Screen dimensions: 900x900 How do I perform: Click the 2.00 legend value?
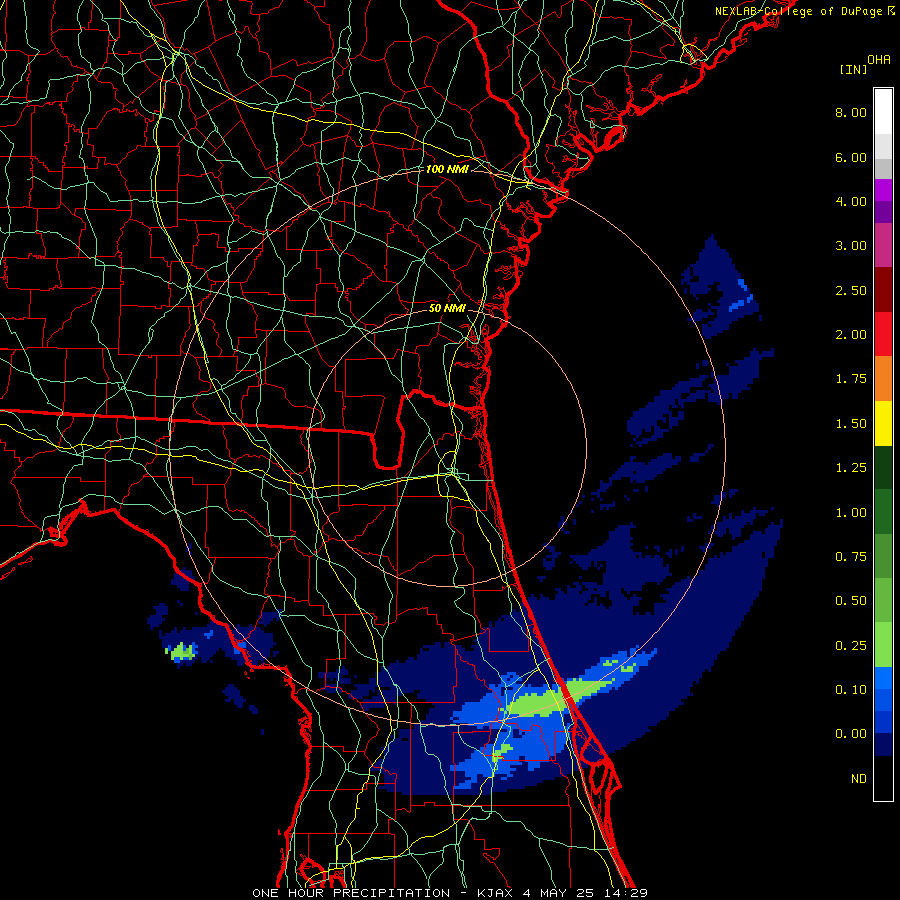[851, 335]
